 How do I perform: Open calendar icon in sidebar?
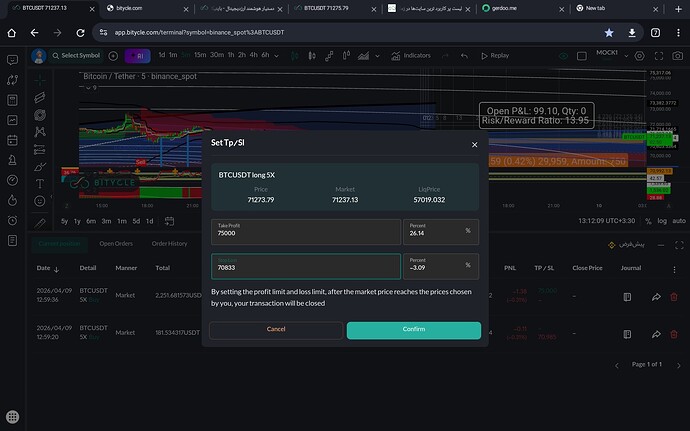click(12, 140)
